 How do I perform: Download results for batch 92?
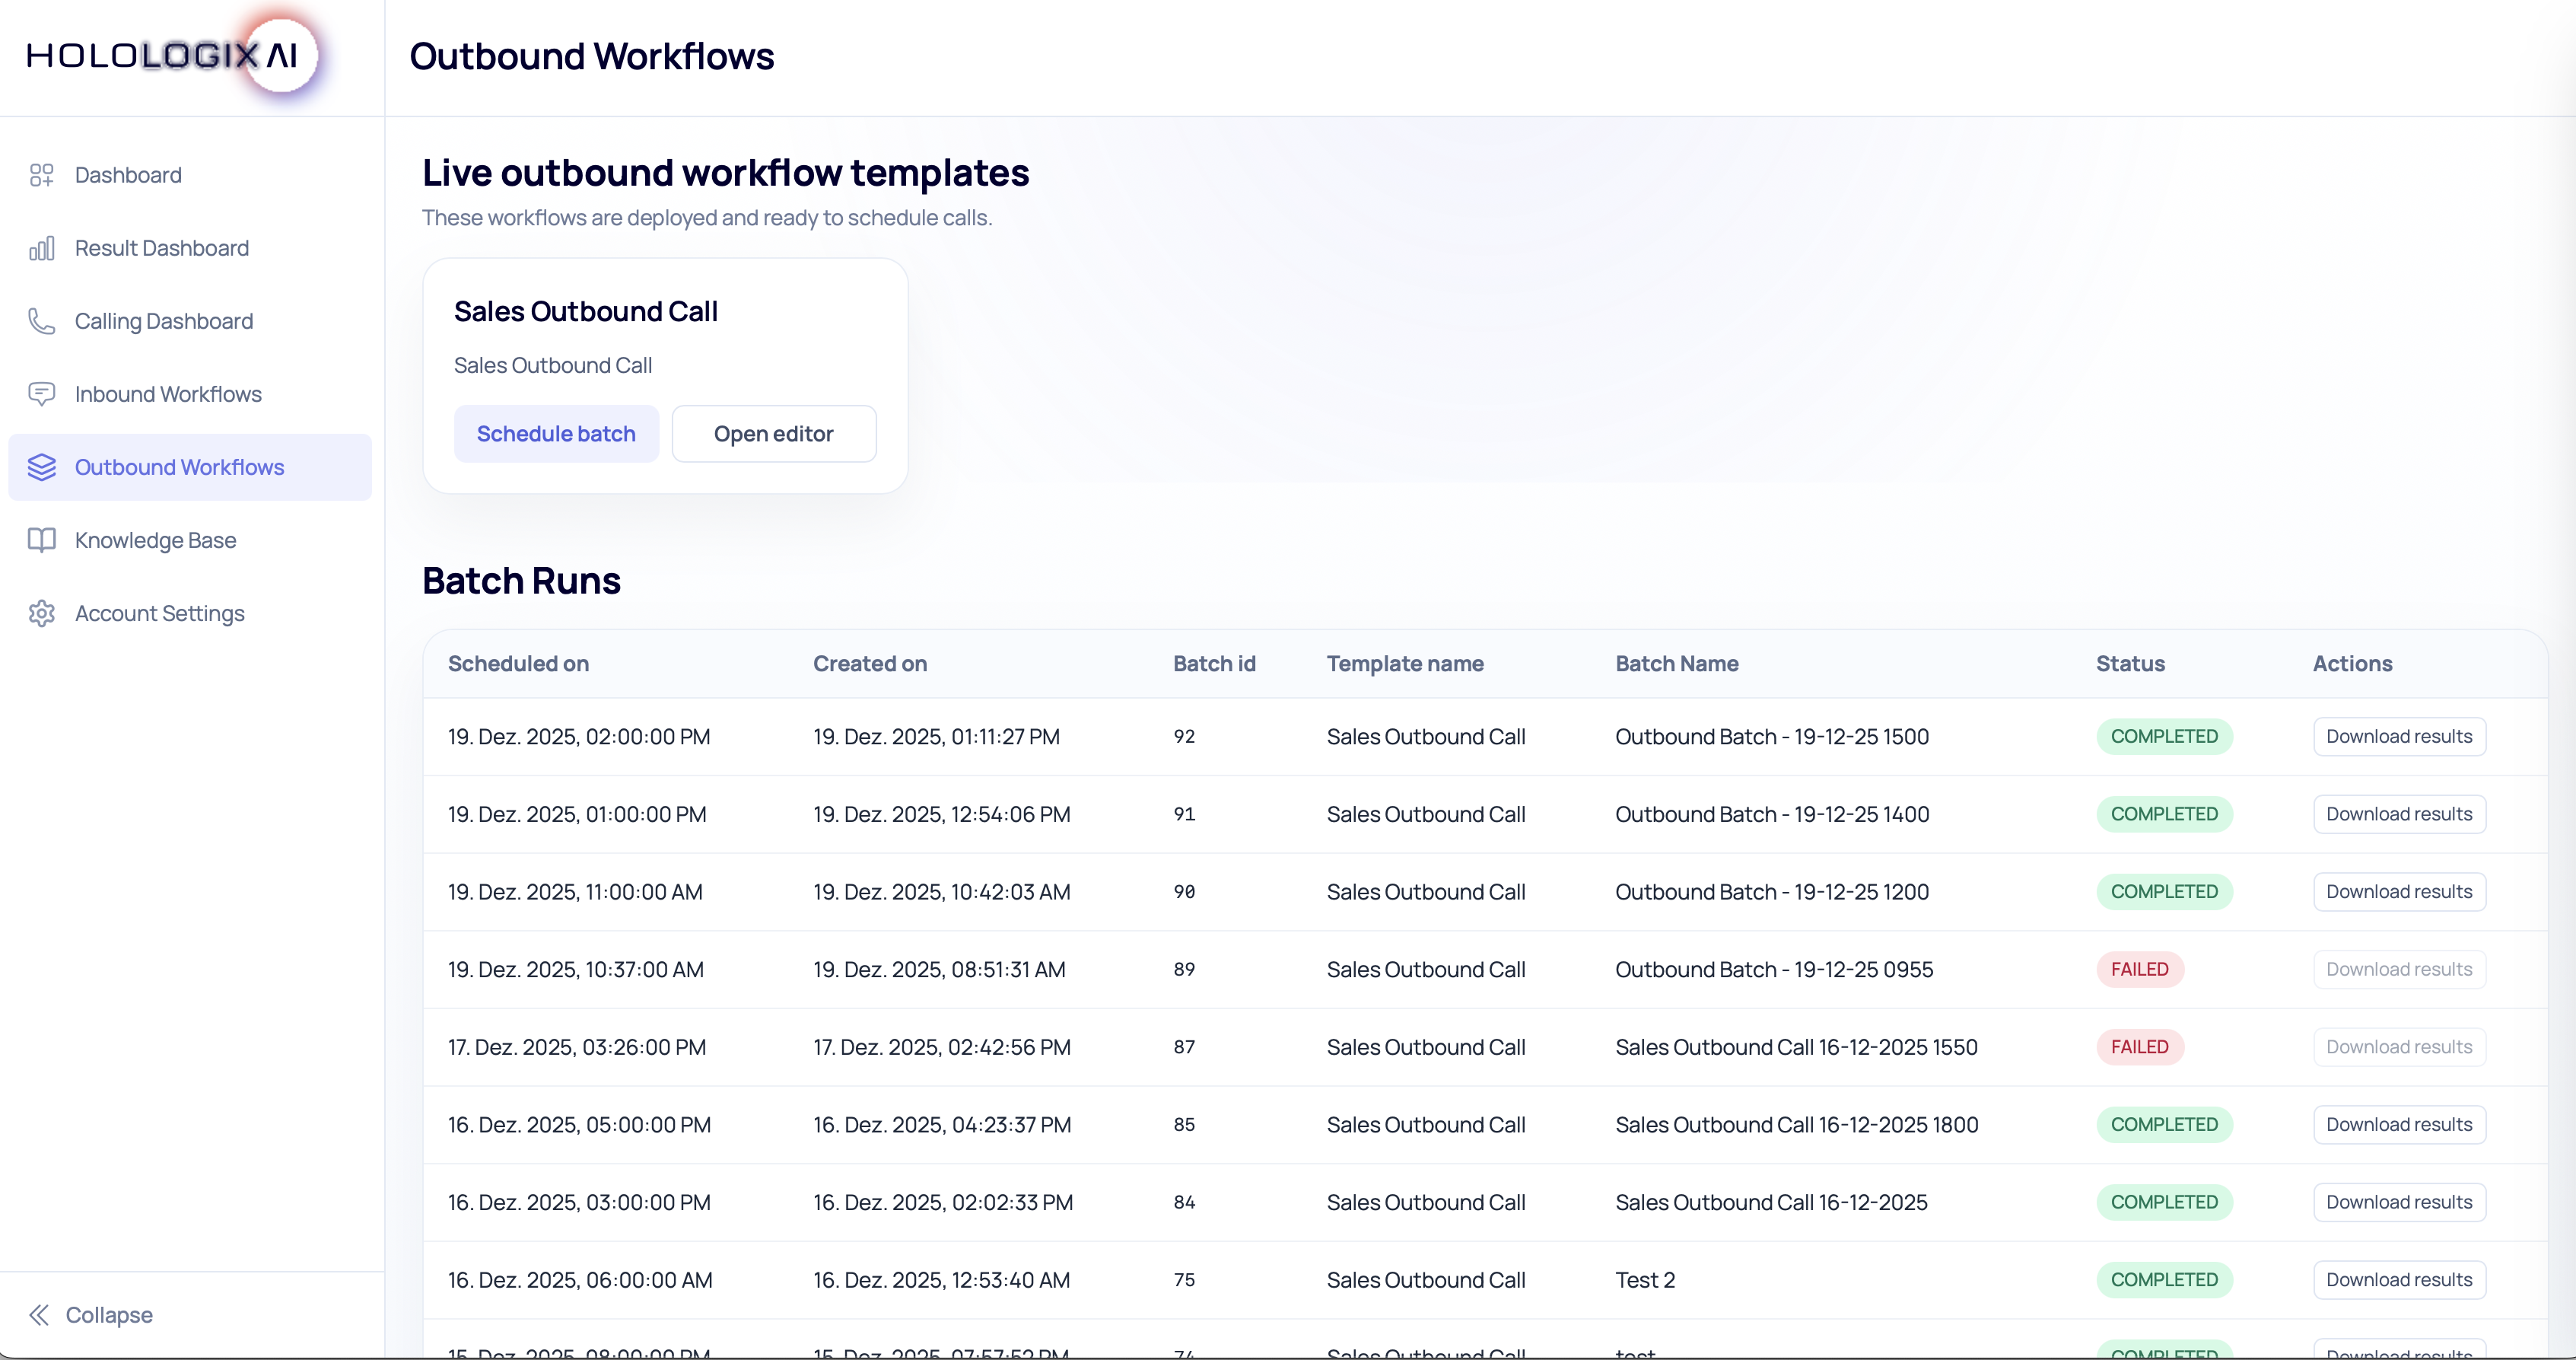tap(2398, 737)
